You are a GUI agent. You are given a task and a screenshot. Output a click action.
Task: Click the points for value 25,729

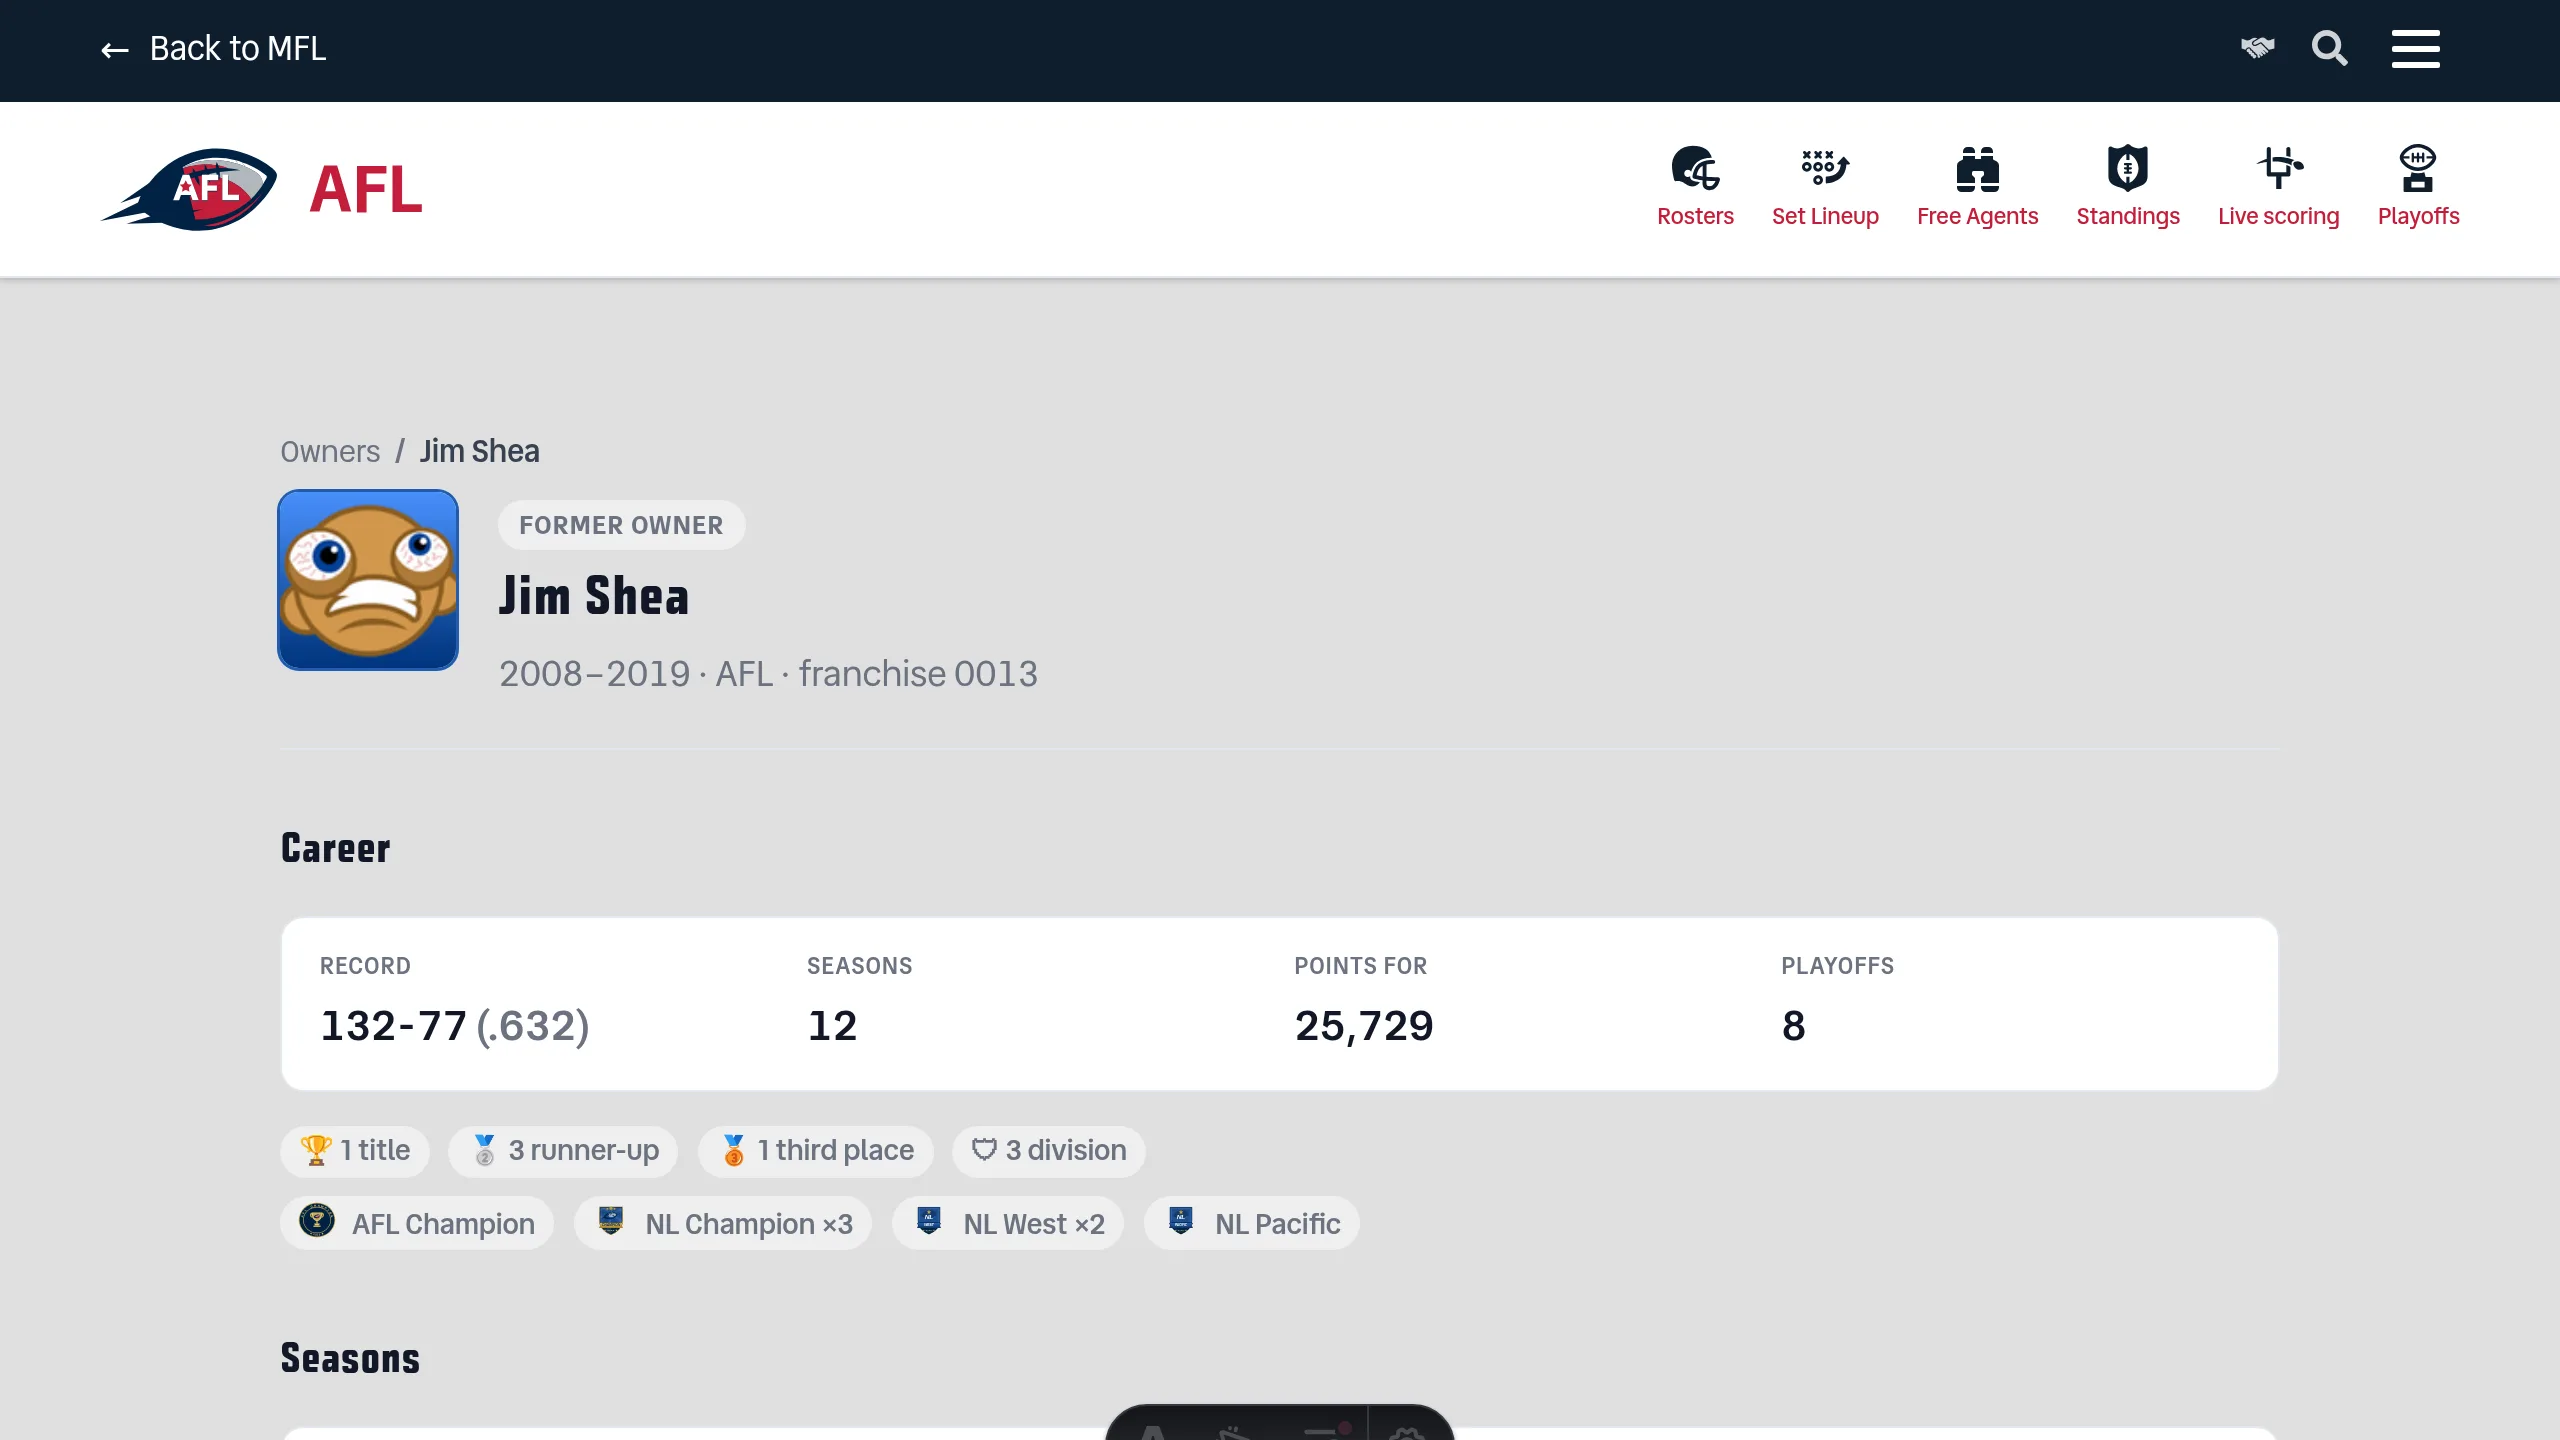(1364, 1026)
